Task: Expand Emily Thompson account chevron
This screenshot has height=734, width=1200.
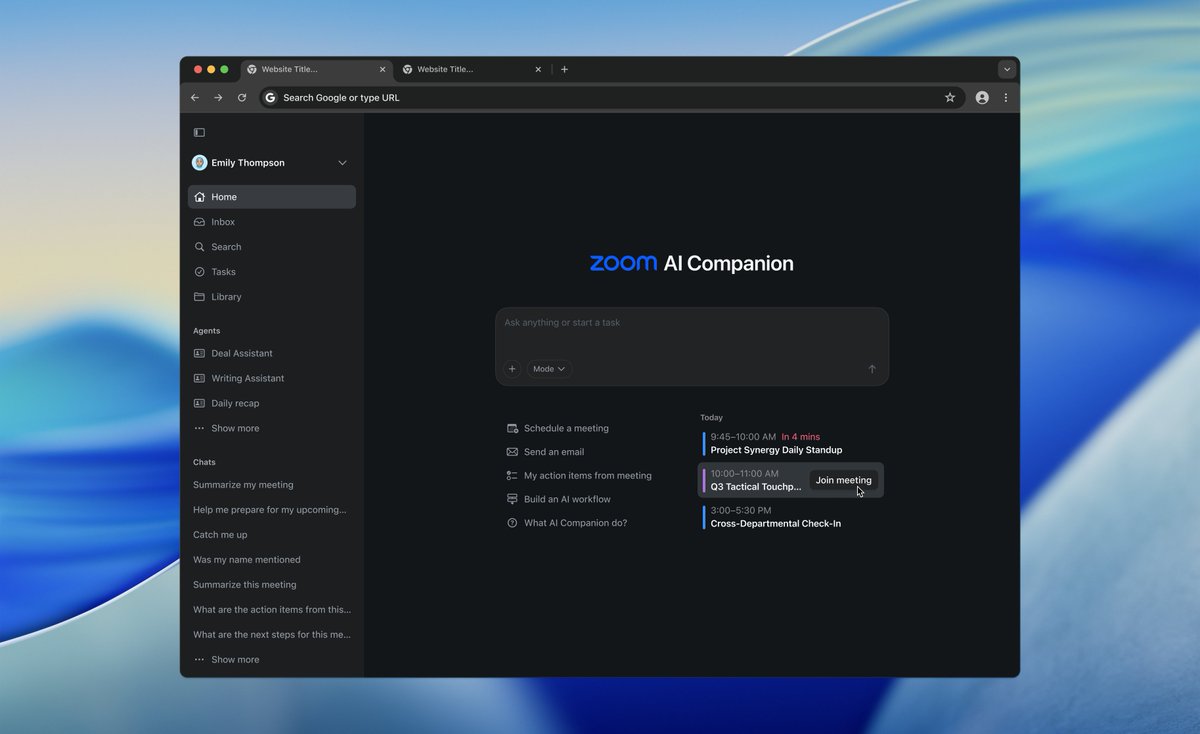Action: pyautogui.click(x=342, y=163)
